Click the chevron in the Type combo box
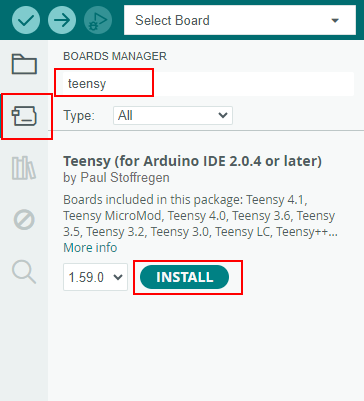Screen dimensions: 364x401 click(223, 115)
